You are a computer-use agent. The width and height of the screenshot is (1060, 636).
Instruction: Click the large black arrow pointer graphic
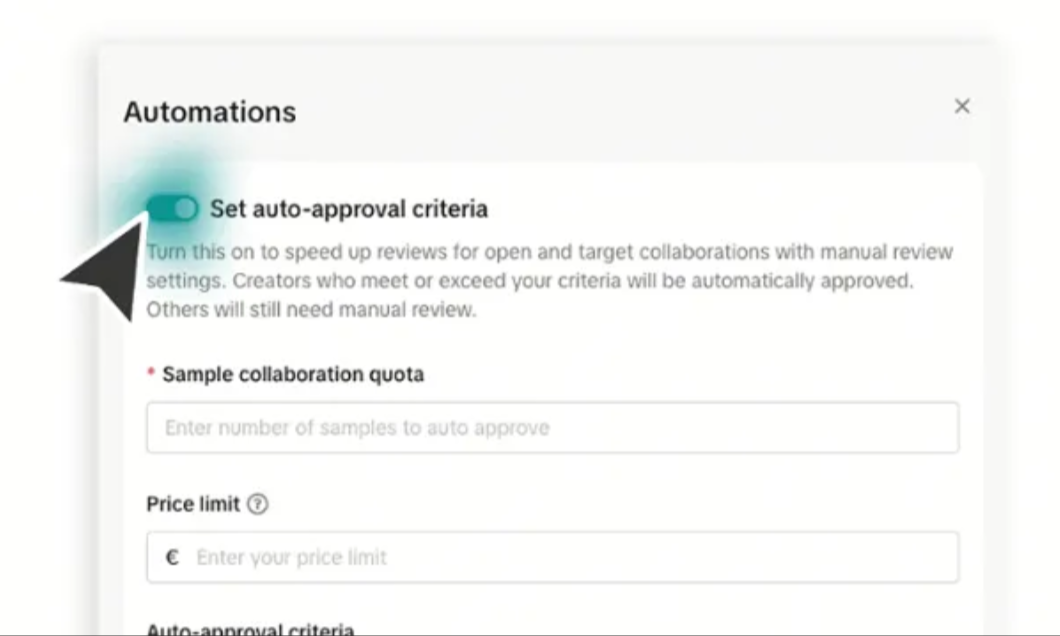[108, 270]
